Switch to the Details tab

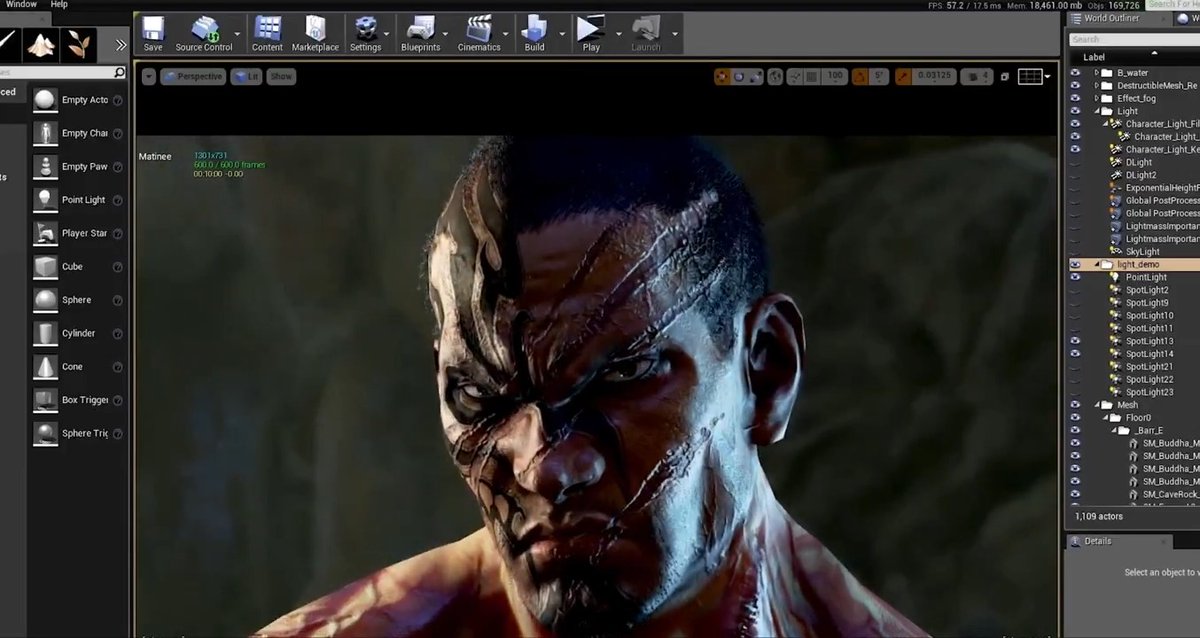[x=1097, y=541]
